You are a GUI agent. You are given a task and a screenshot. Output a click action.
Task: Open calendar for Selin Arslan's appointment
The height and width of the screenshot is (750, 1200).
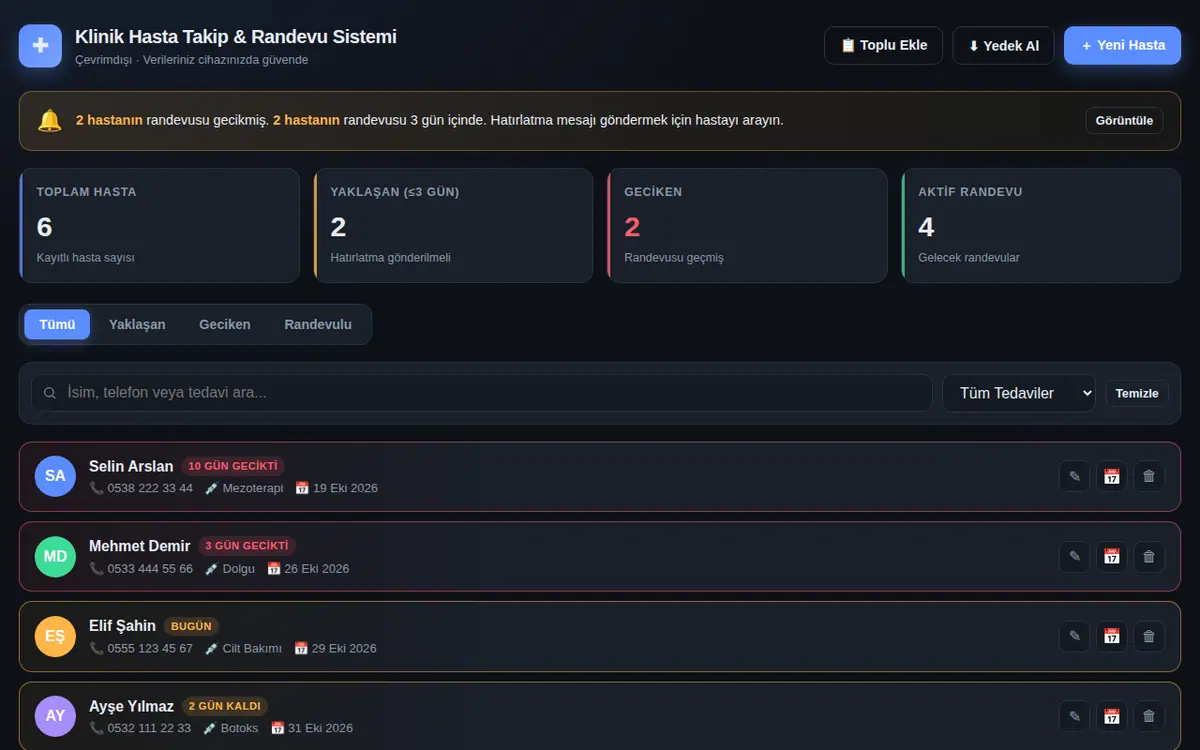(x=1111, y=476)
